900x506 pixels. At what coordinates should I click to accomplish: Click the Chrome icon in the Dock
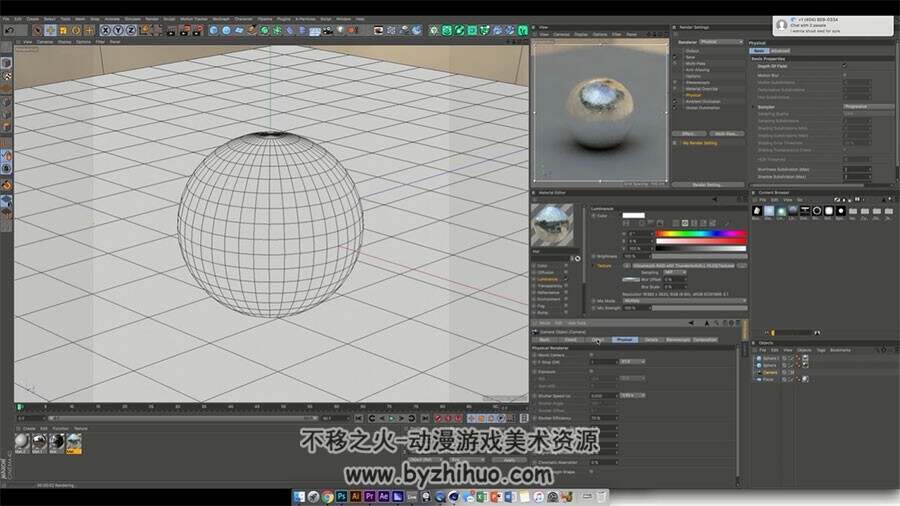point(327,496)
